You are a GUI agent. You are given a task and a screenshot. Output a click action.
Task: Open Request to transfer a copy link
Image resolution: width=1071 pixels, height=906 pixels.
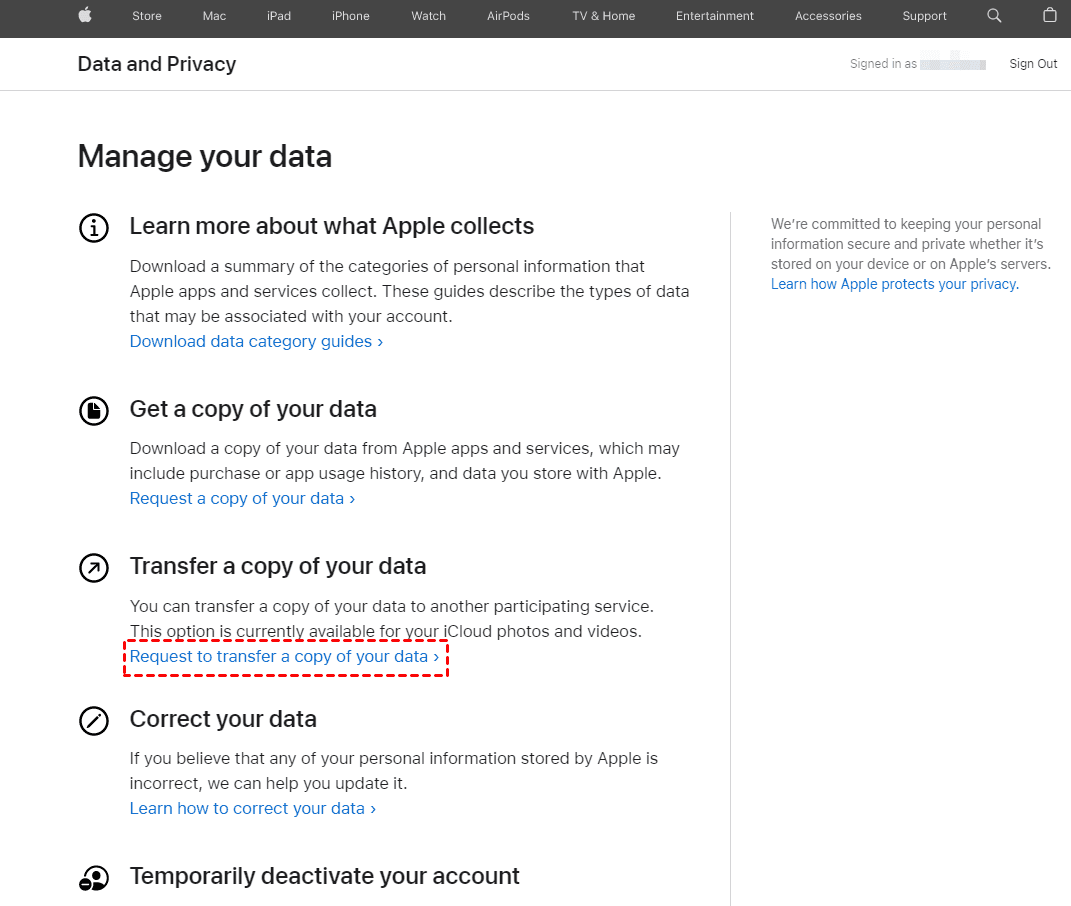(284, 657)
